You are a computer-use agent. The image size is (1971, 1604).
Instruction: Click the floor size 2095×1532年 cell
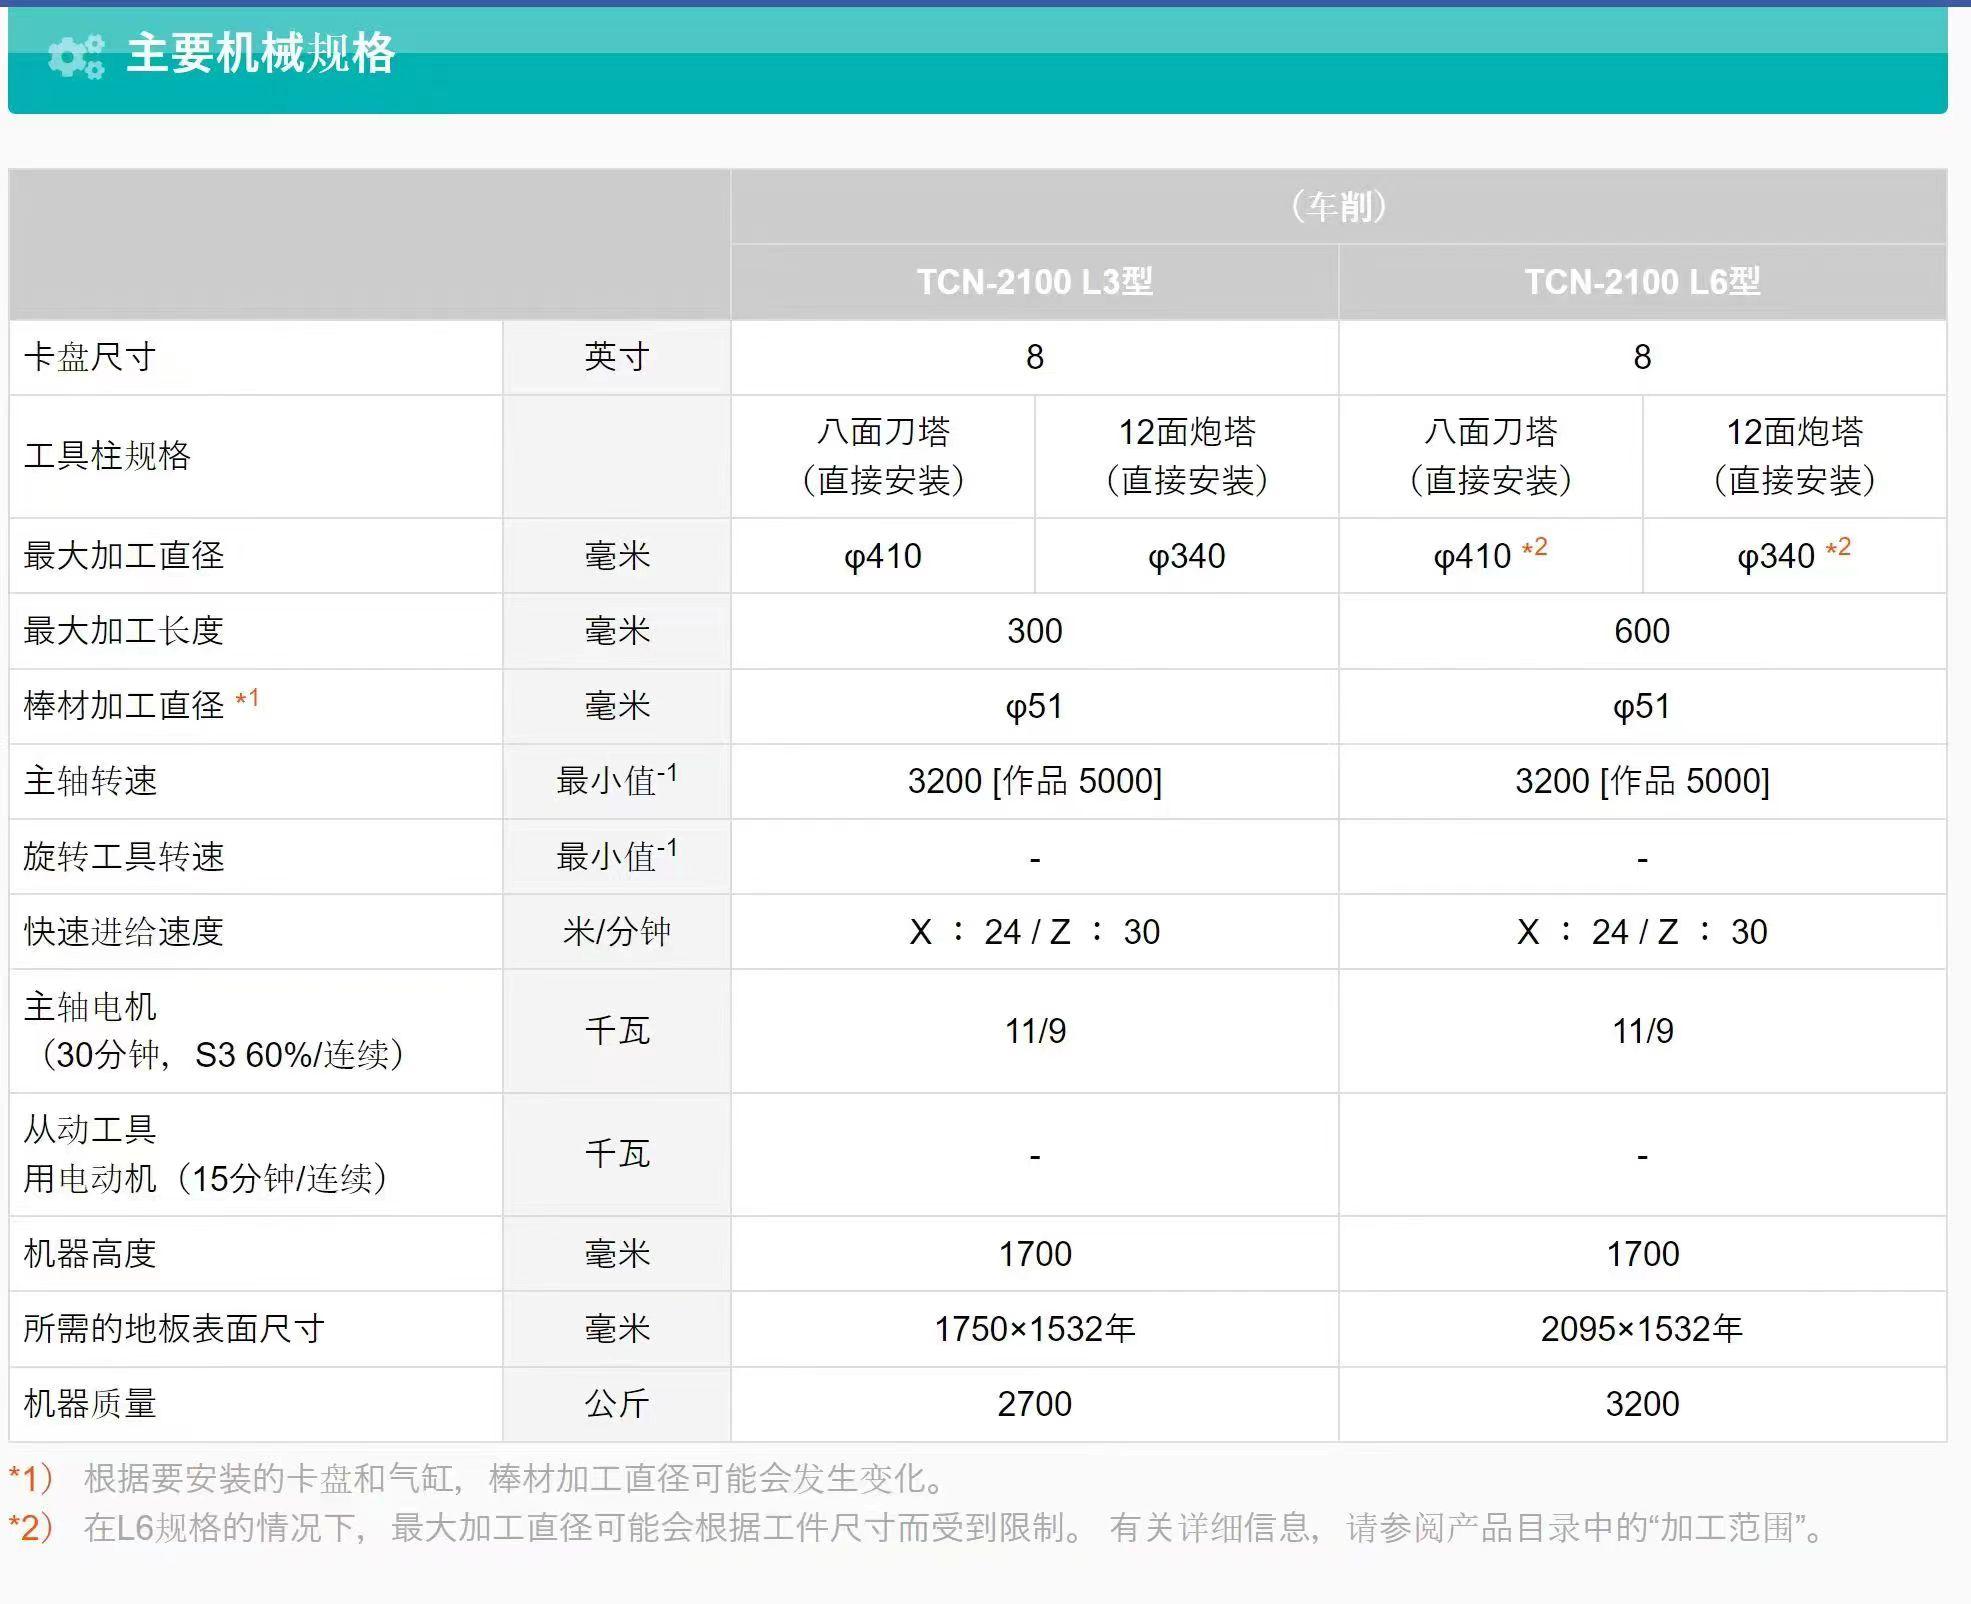[x=1645, y=1329]
